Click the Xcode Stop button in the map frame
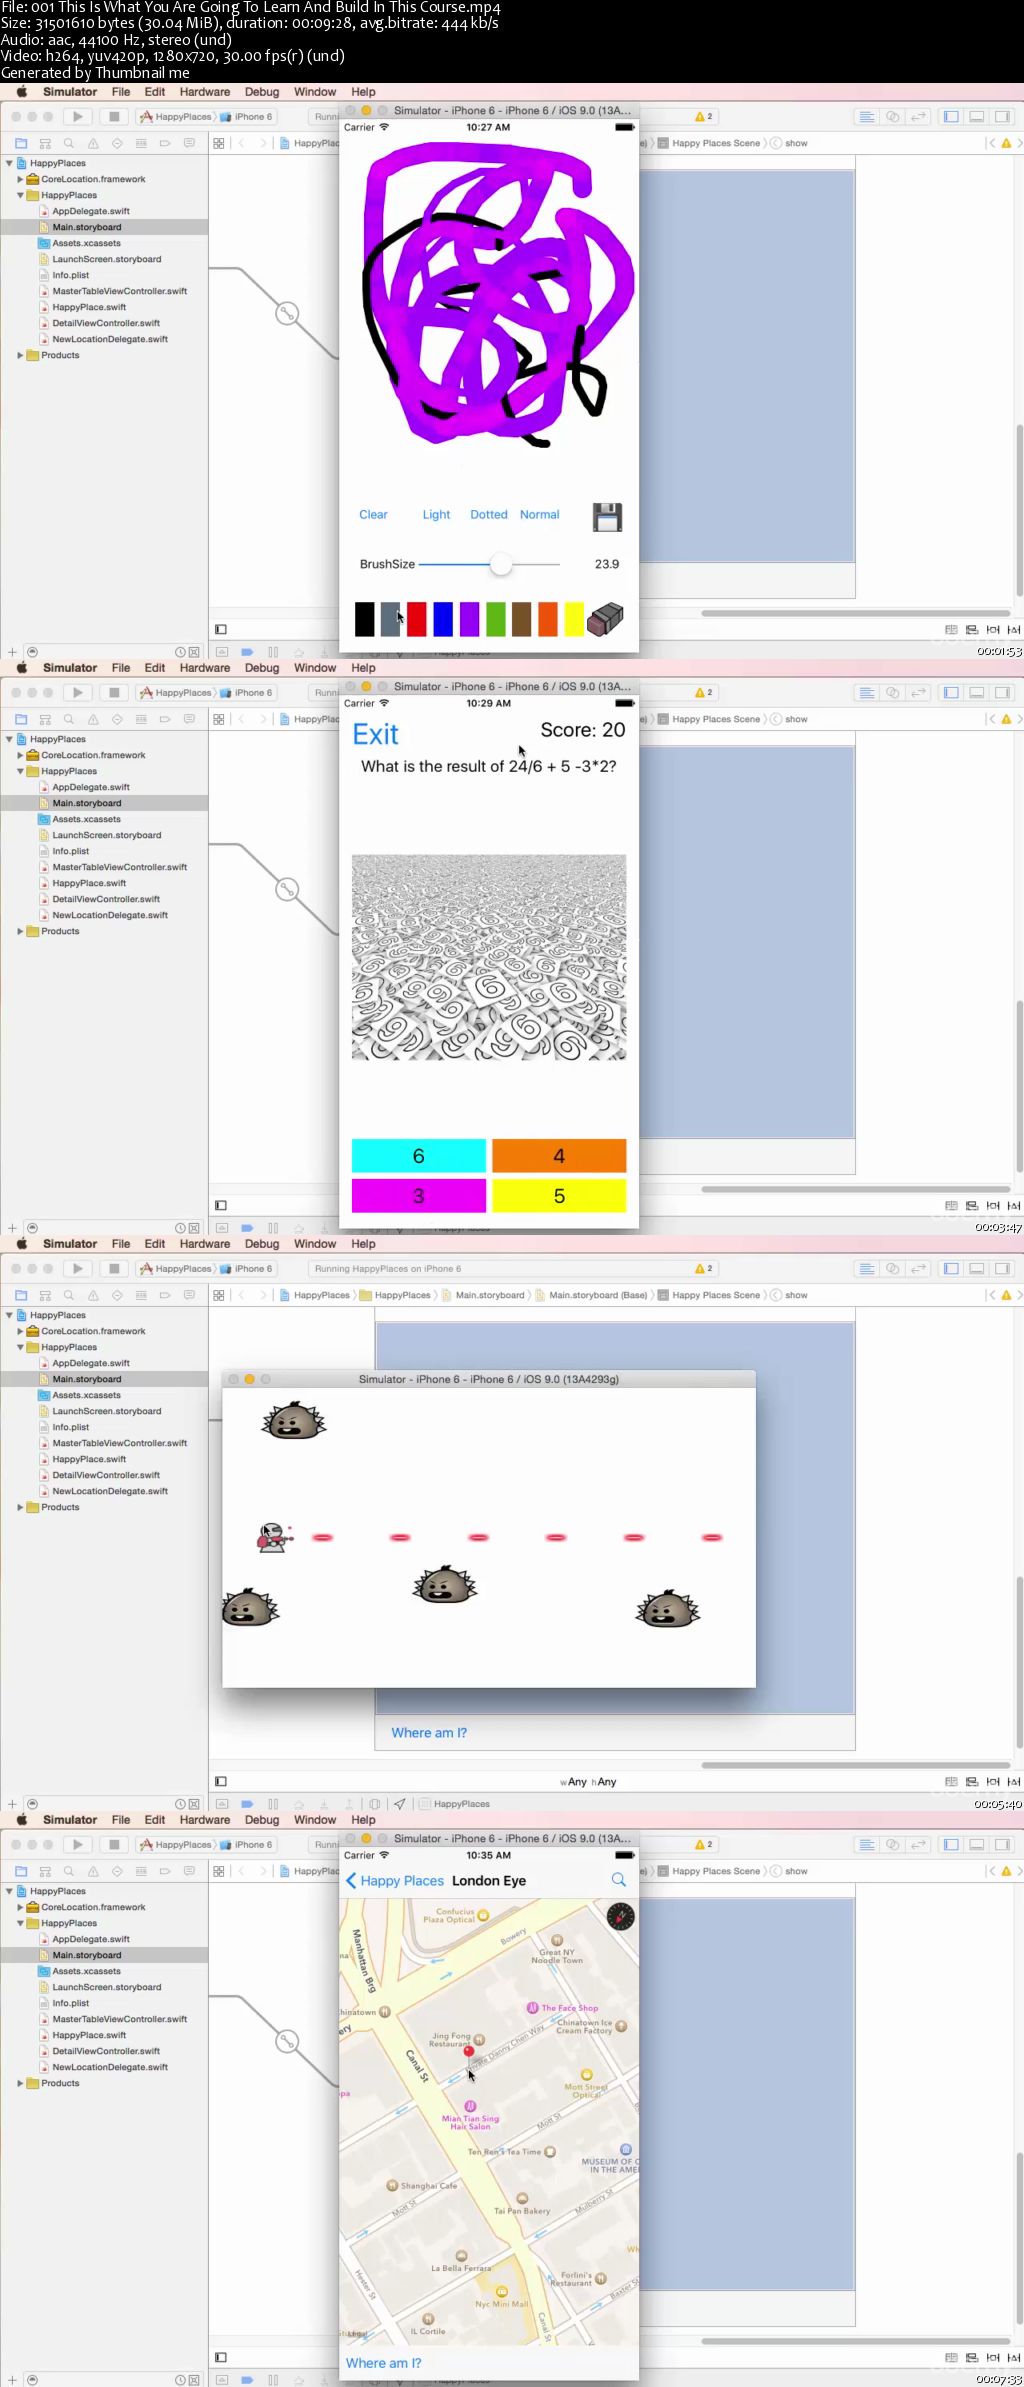Image resolution: width=1024 pixels, height=2387 pixels. click(114, 1845)
